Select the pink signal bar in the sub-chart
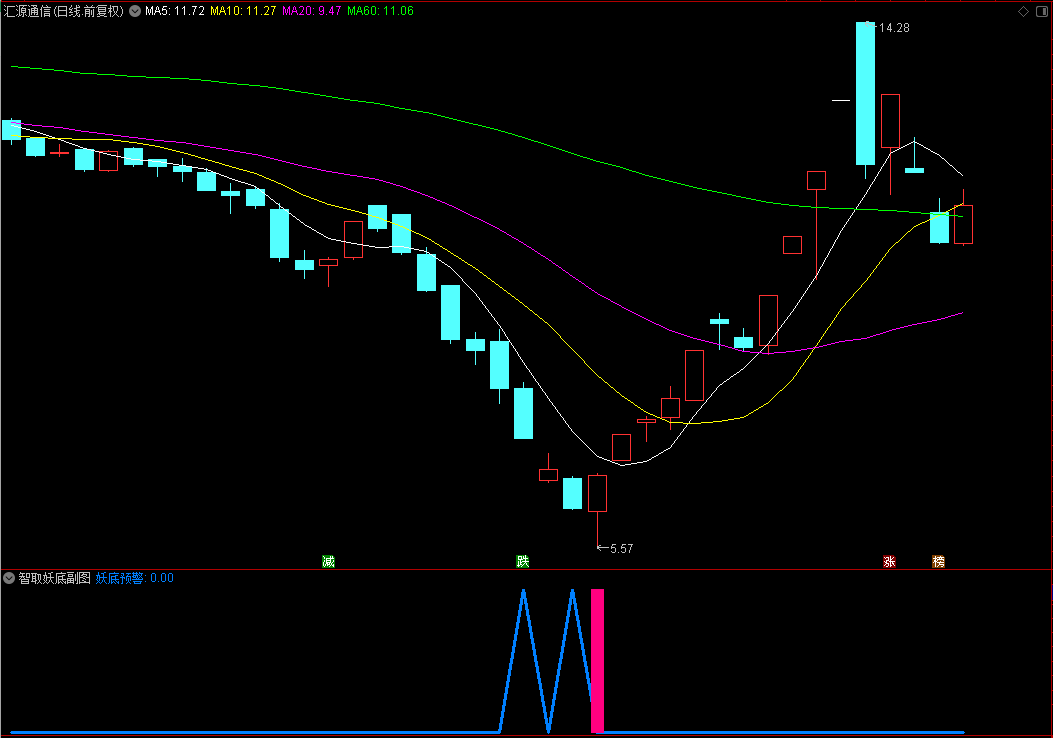Viewport: 1053px width, 738px height. (597, 661)
